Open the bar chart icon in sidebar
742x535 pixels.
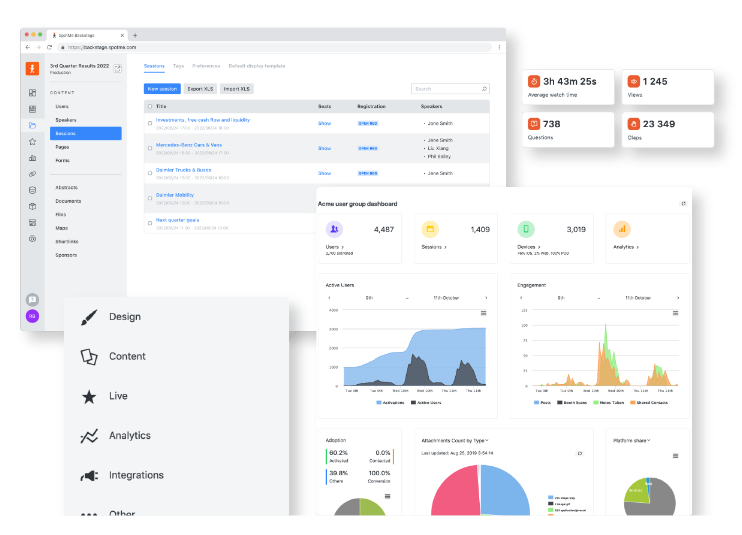coord(32,158)
